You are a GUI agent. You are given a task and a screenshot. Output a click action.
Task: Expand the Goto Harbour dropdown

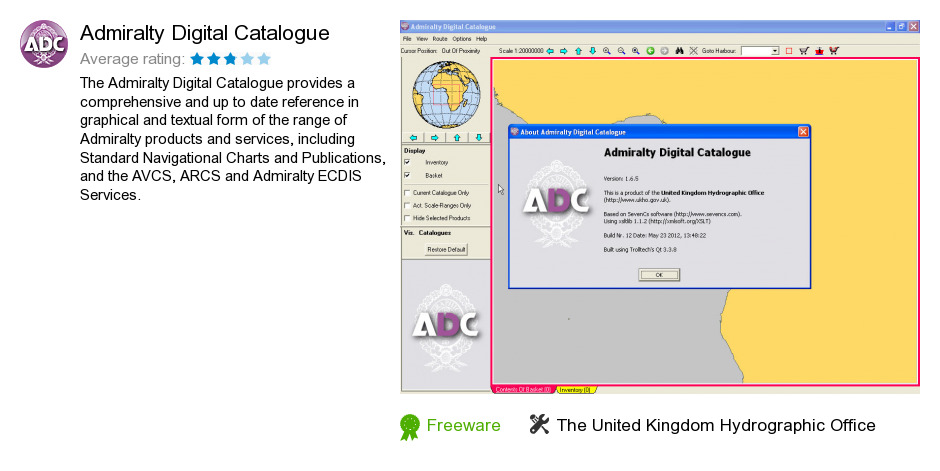click(773, 50)
